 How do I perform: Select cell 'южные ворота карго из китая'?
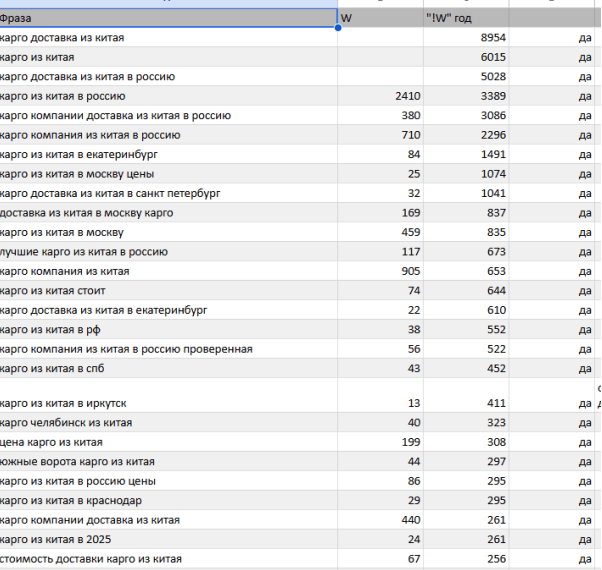(169, 461)
